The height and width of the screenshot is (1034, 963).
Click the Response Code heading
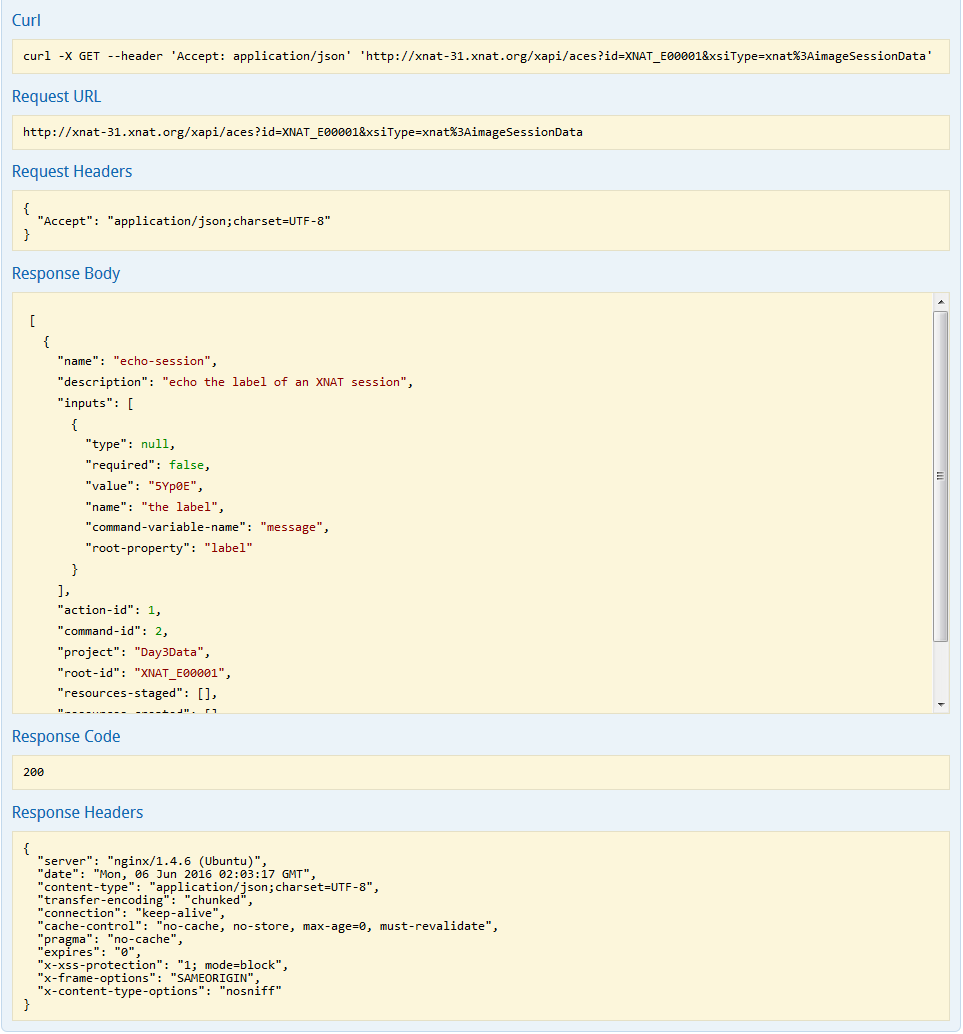click(x=66, y=736)
